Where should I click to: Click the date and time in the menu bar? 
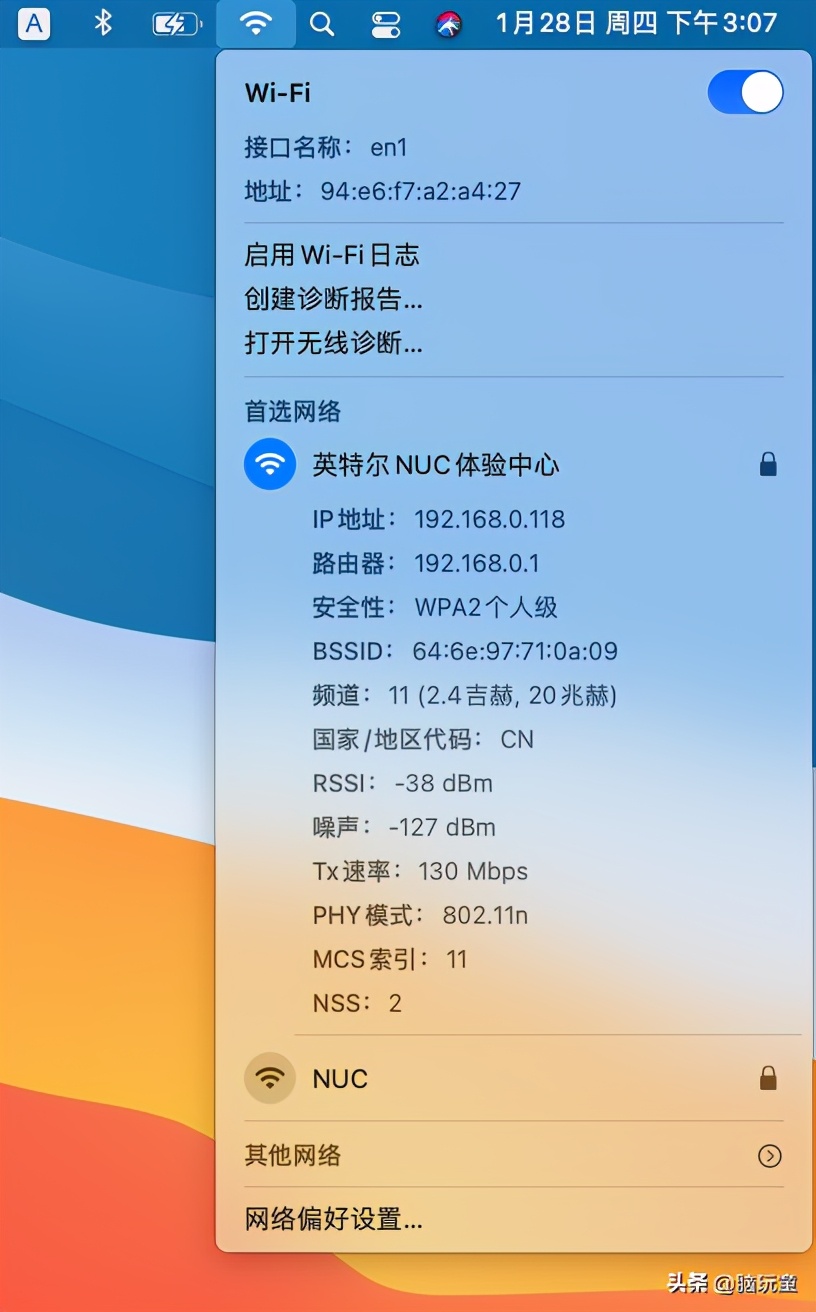642,24
